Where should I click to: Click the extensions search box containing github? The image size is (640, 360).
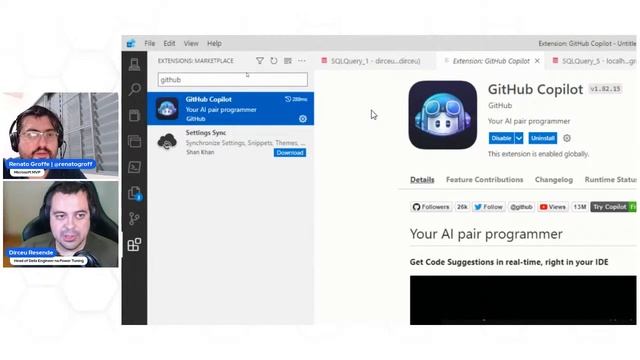(x=233, y=80)
